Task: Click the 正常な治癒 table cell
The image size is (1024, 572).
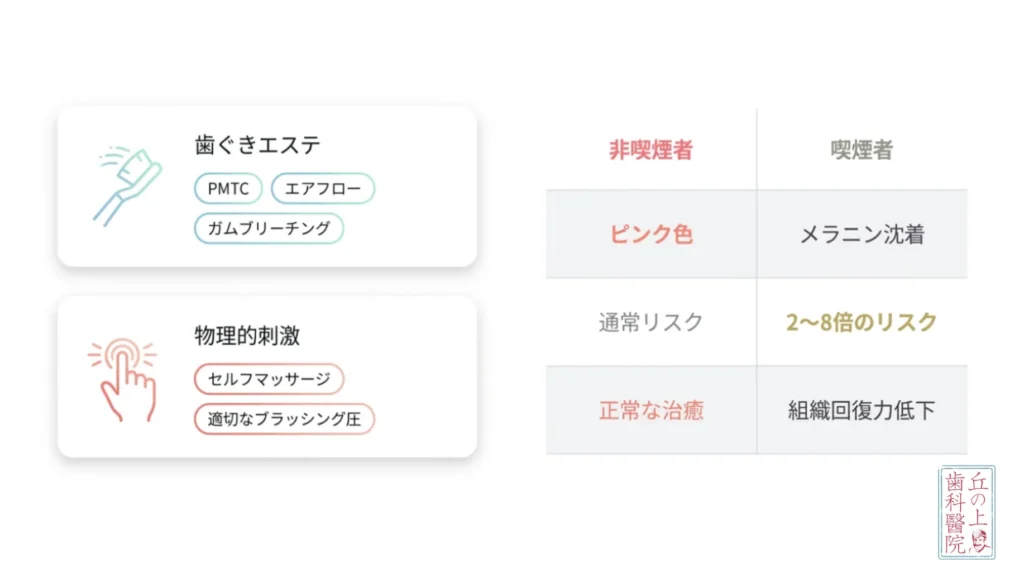Action: click(x=651, y=410)
